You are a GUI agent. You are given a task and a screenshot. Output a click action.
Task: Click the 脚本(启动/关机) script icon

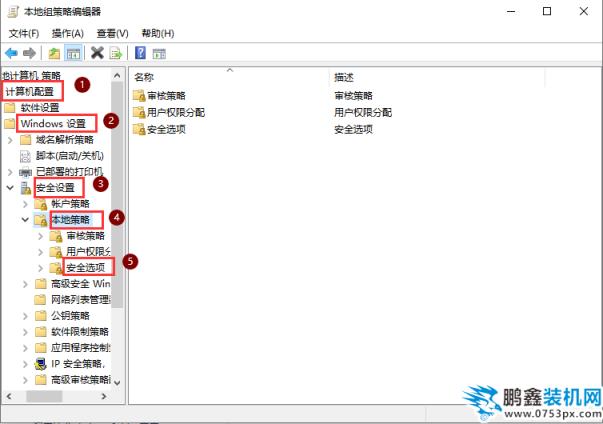point(25,156)
